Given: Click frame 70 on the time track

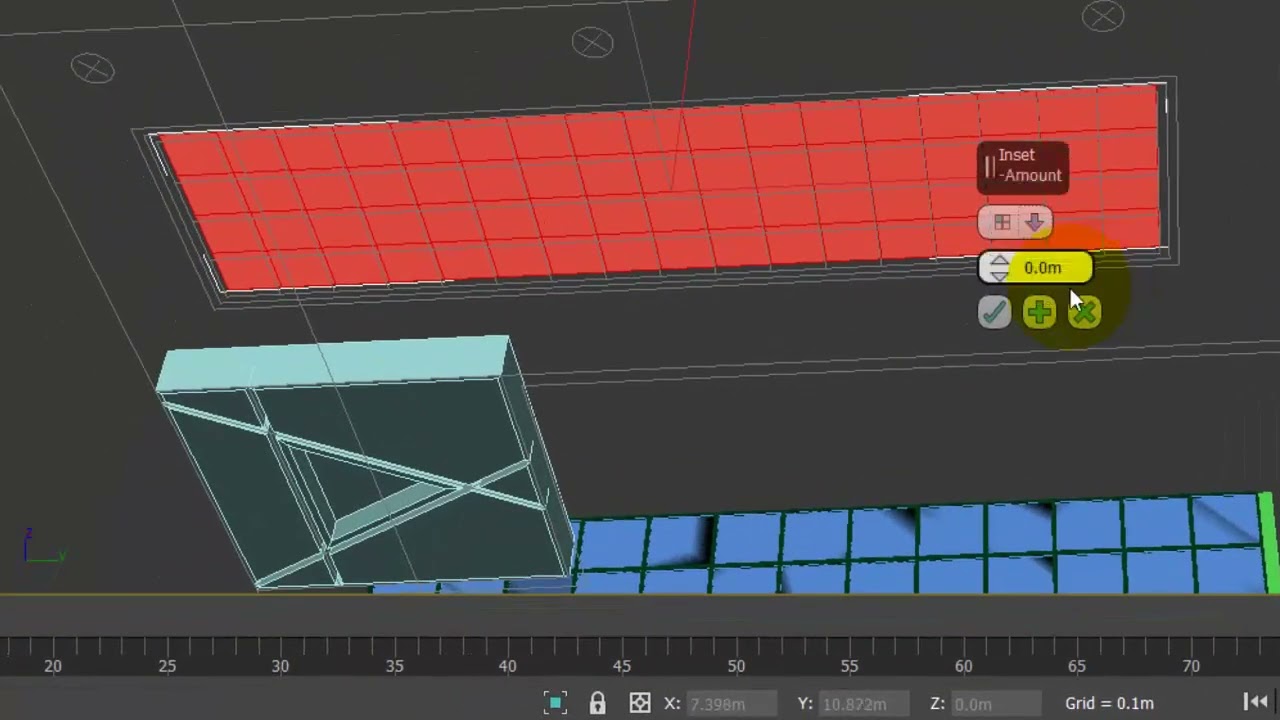Looking at the screenshot, I should [x=1191, y=666].
